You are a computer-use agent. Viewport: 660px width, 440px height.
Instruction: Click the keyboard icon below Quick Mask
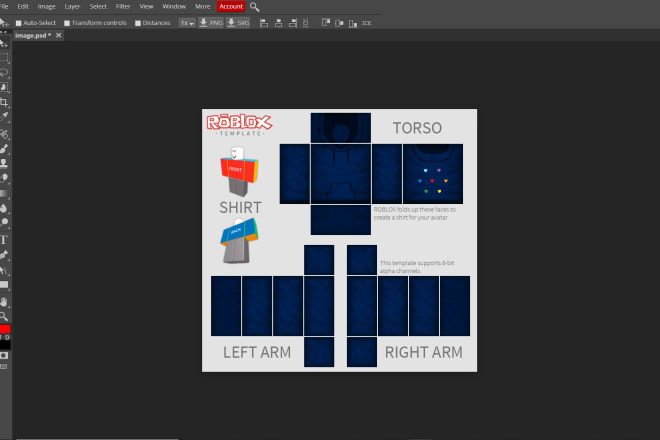point(4,367)
